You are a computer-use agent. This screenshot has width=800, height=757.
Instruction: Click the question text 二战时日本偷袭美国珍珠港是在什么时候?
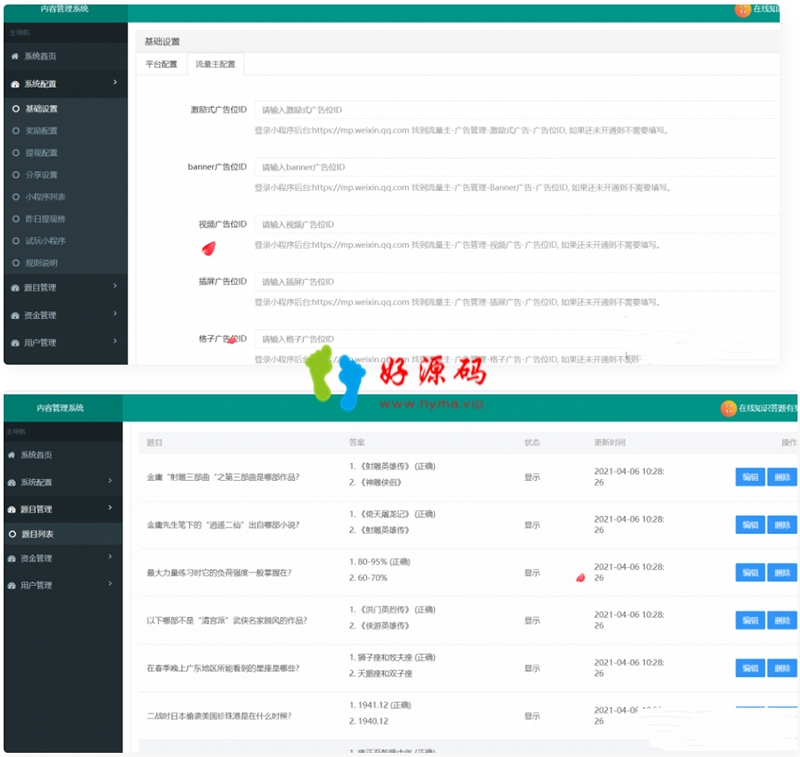(219, 716)
